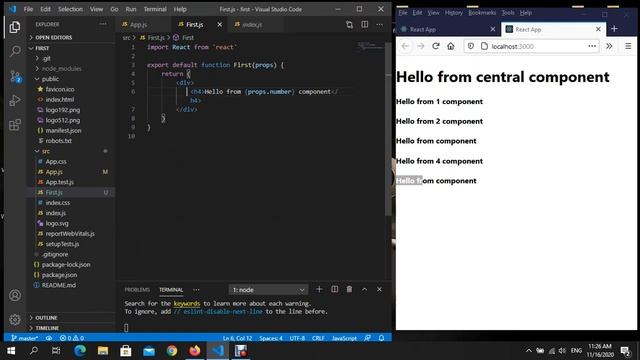Open the File menu in VS Code
Image resolution: width=640 pixels, height=360 pixels.
28,9
